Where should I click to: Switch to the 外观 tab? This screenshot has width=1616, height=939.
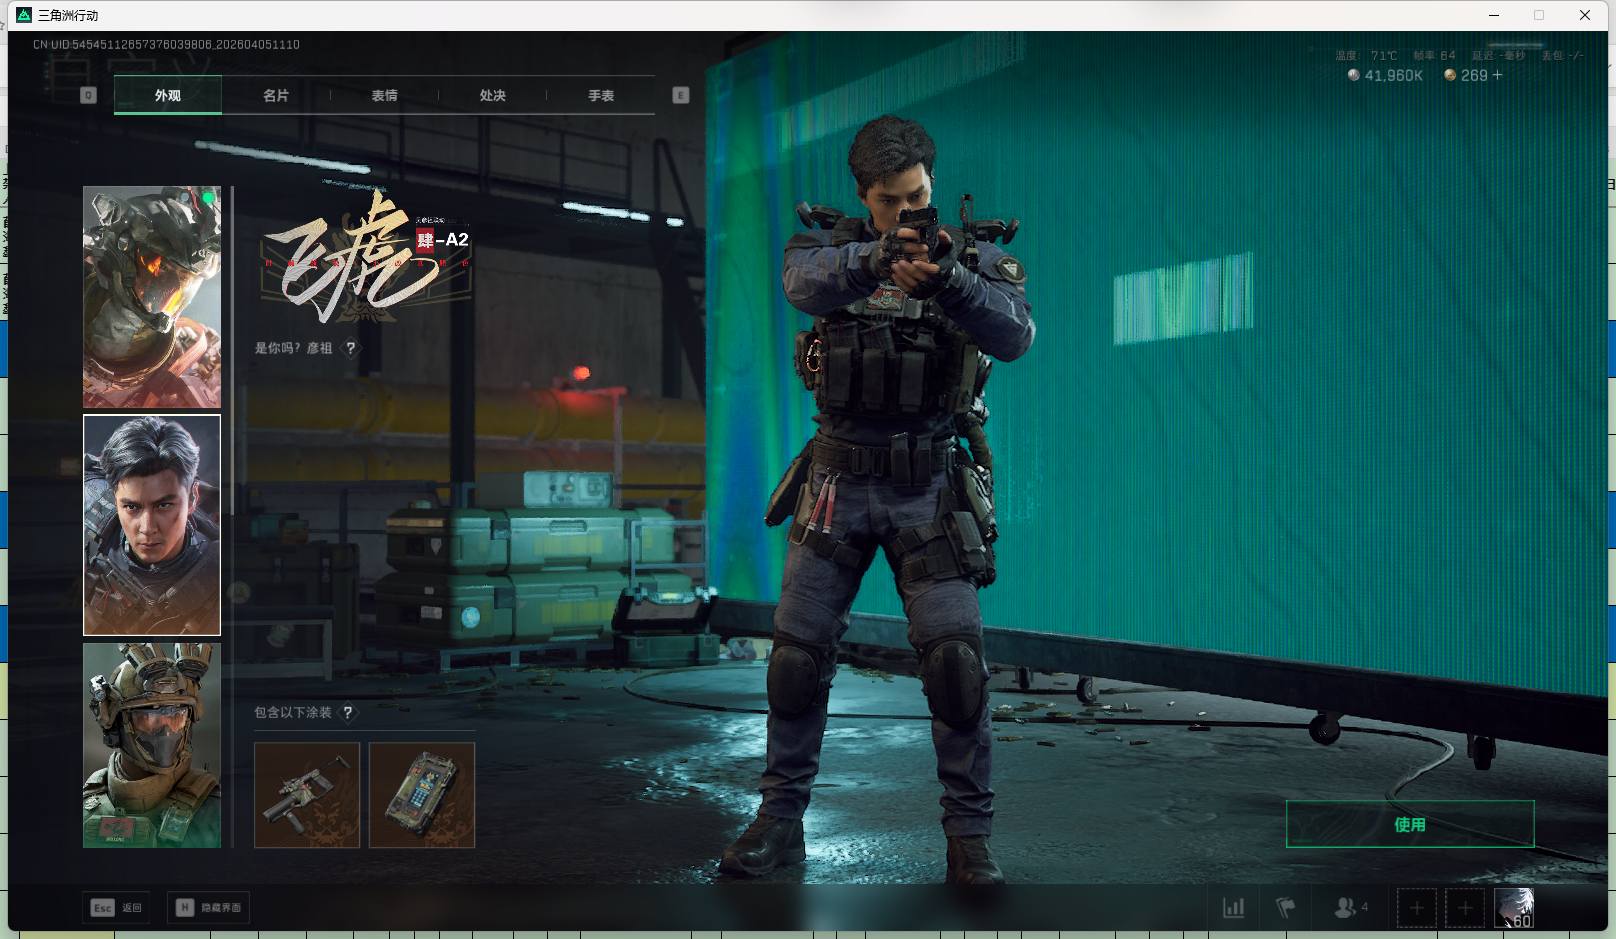(168, 95)
